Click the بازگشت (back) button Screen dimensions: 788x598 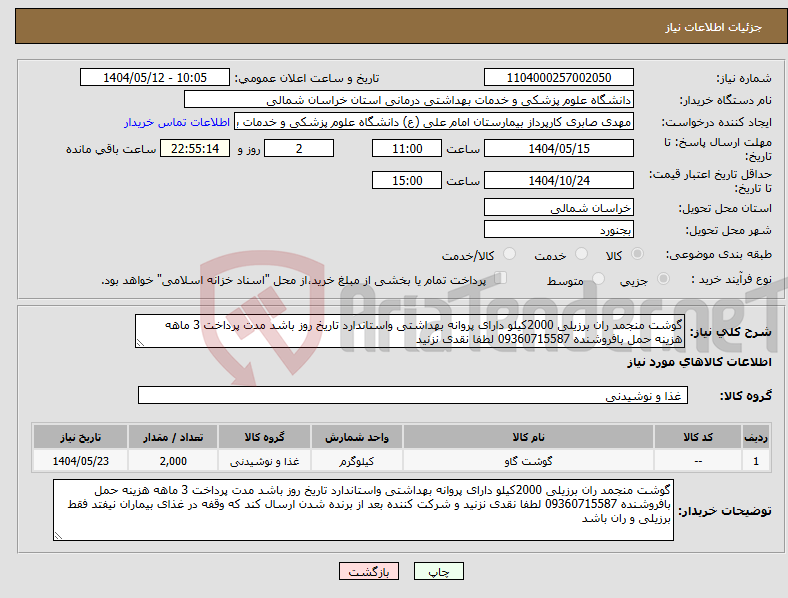coord(369,571)
